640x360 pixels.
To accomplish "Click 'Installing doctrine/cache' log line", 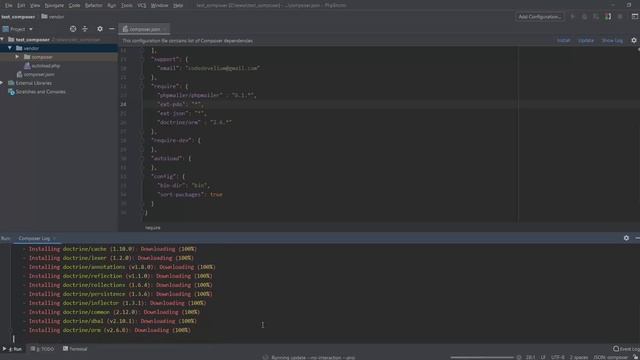I will pos(109,249).
